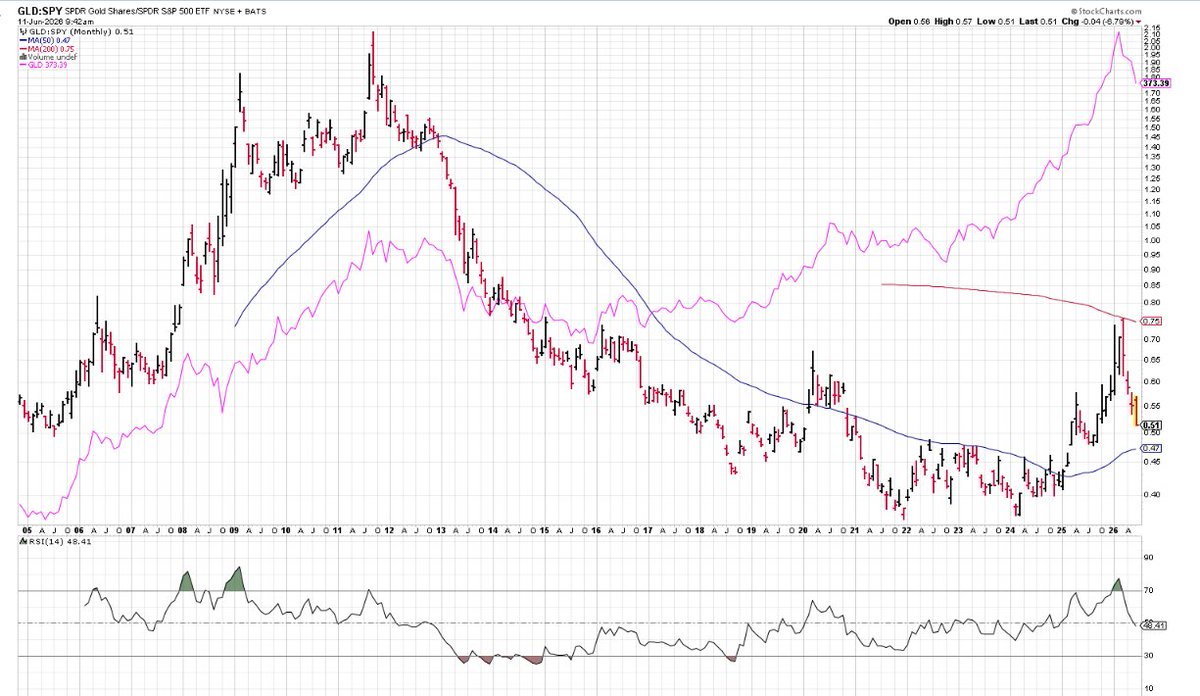
Task: Click the 17 year label on time axis
Action: coord(647,530)
